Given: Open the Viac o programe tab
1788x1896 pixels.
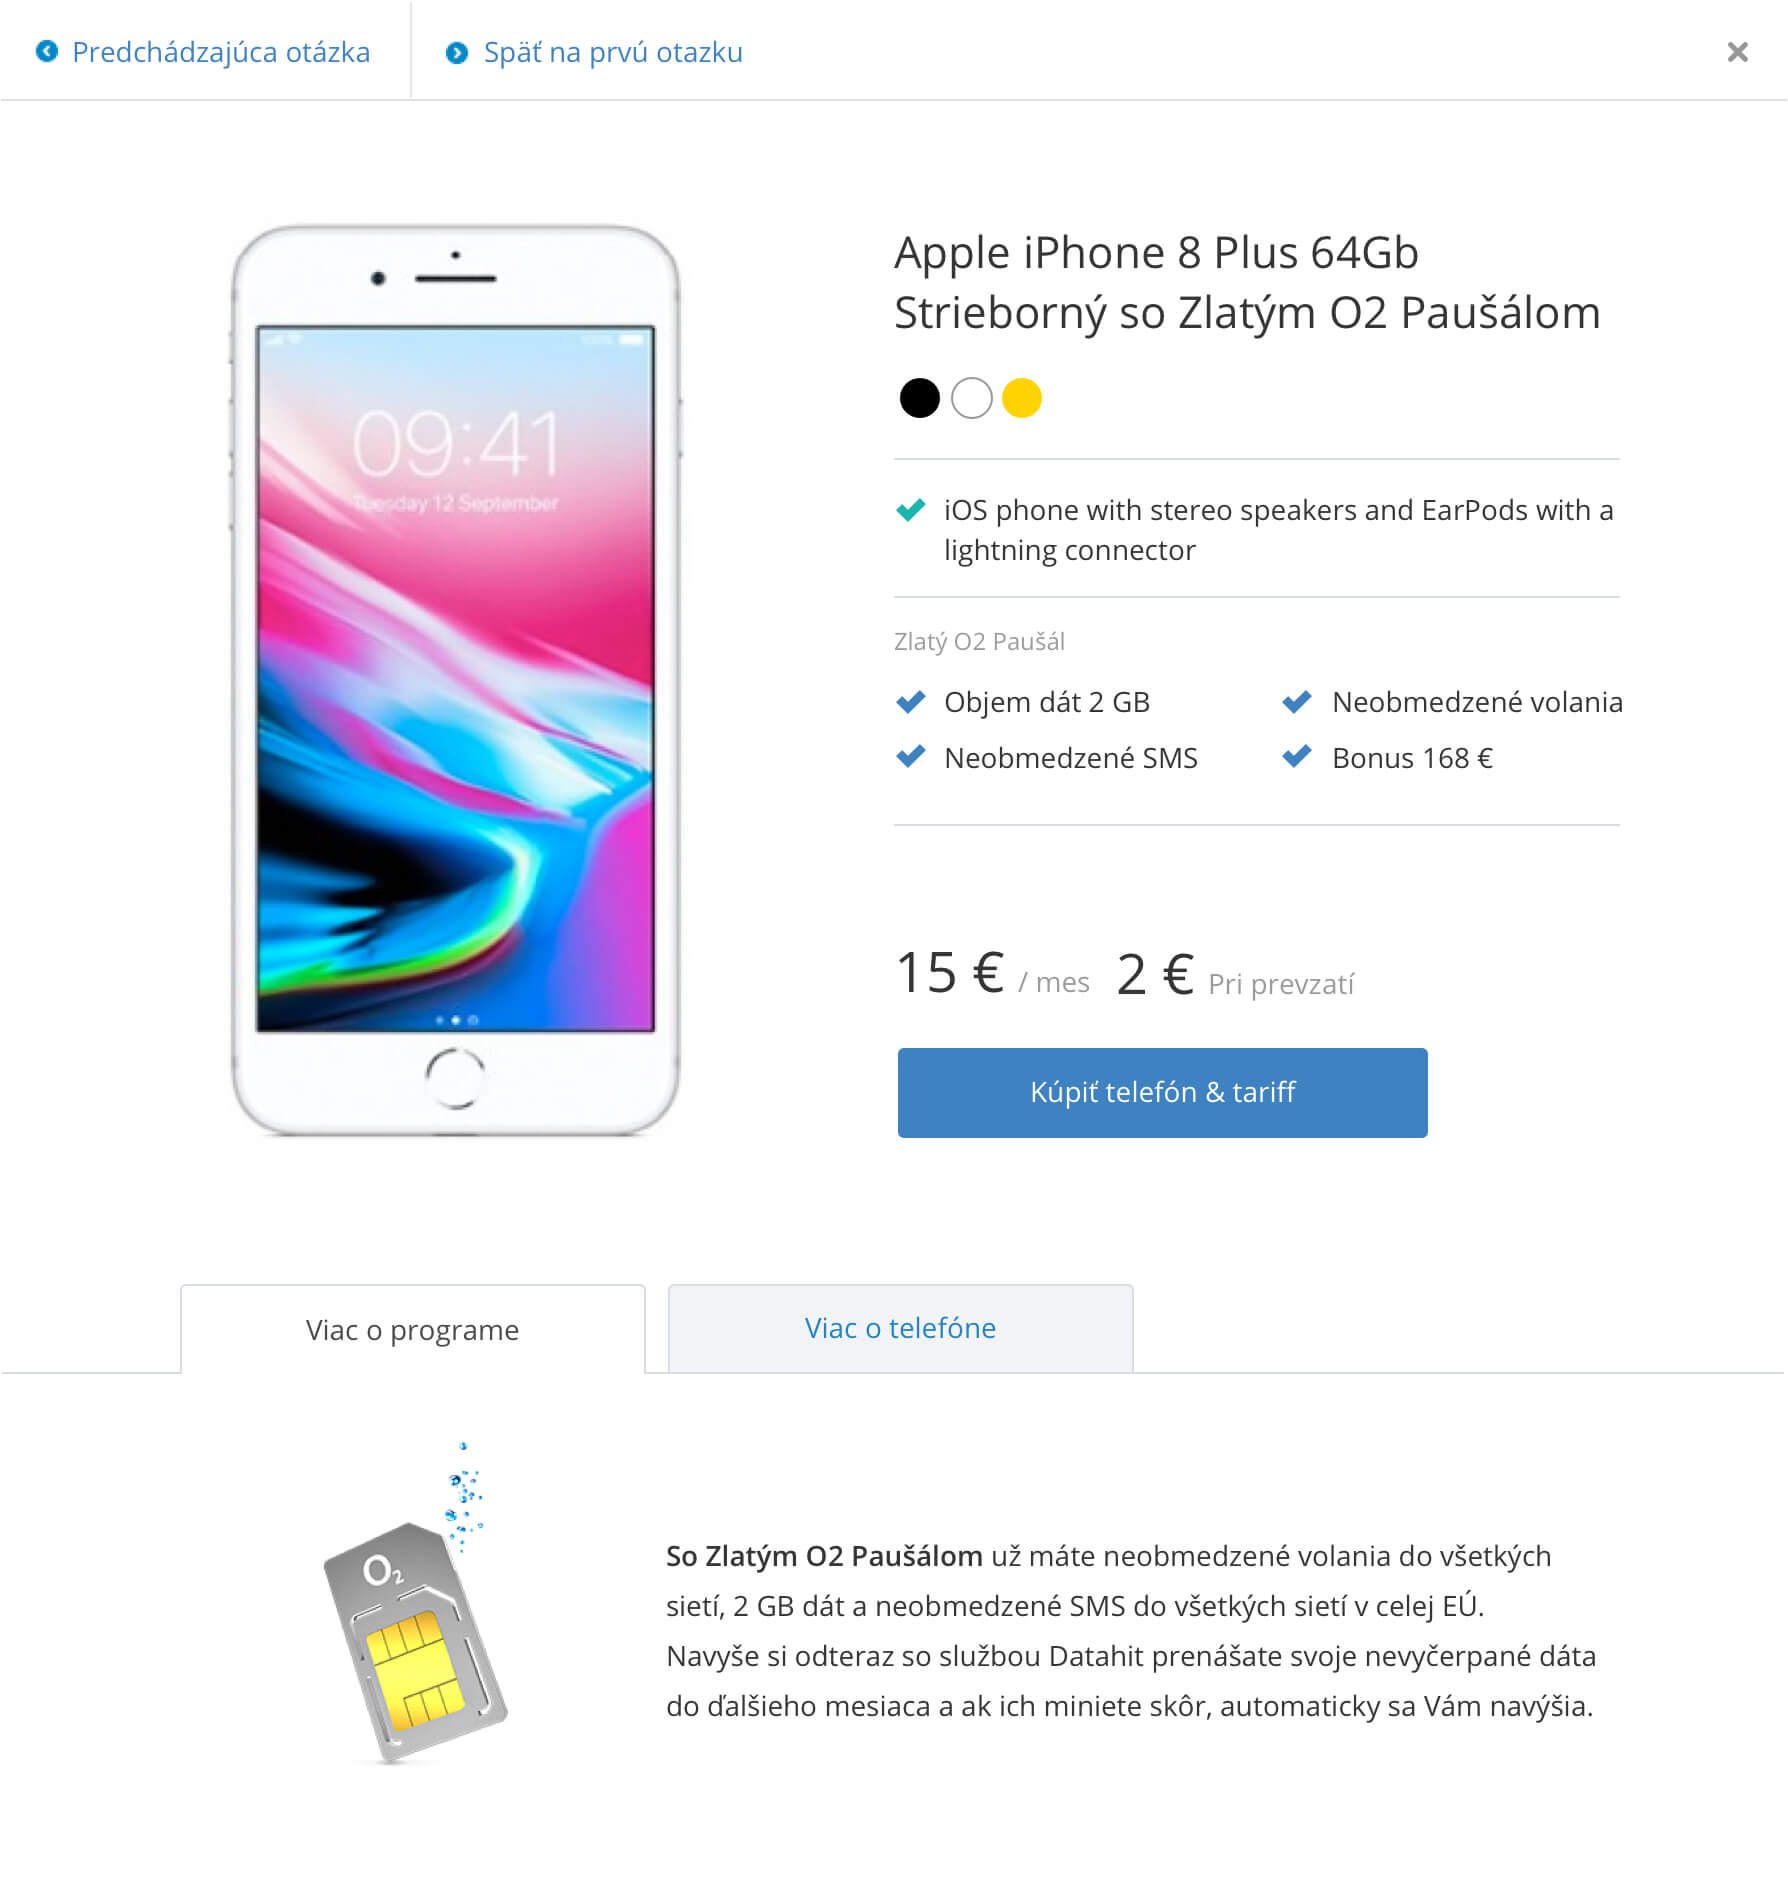Looking at the screenshot, I should click(413, 1329).
